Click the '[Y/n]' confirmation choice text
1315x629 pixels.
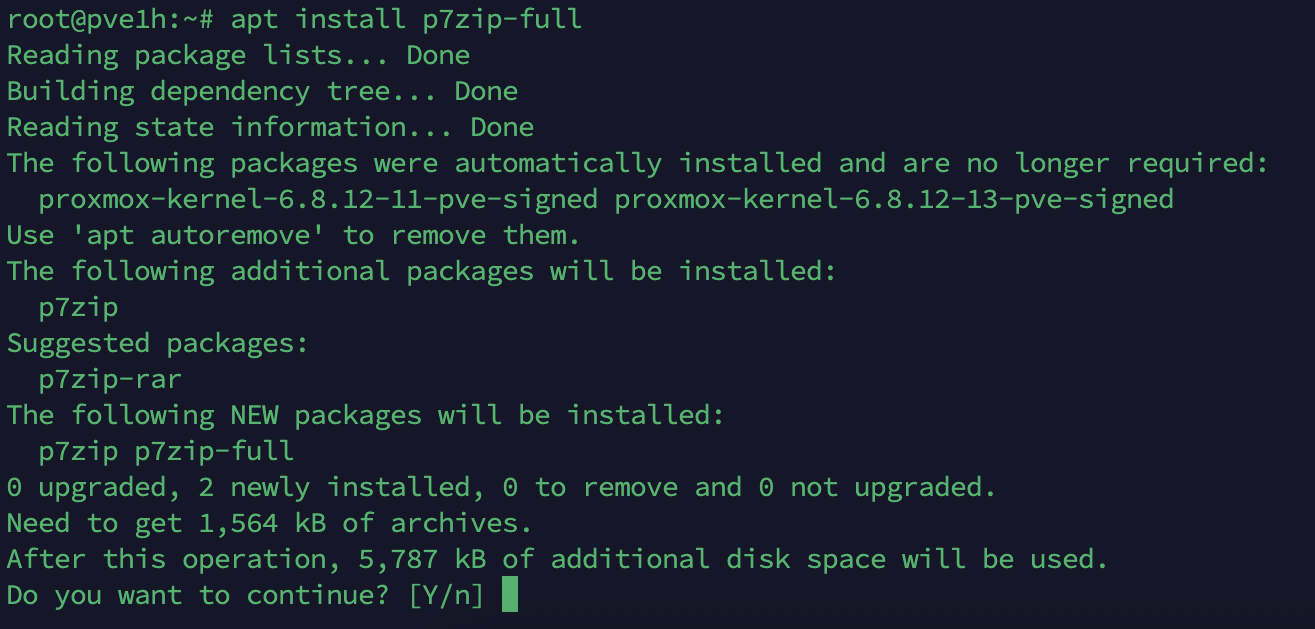pos(445,595)
